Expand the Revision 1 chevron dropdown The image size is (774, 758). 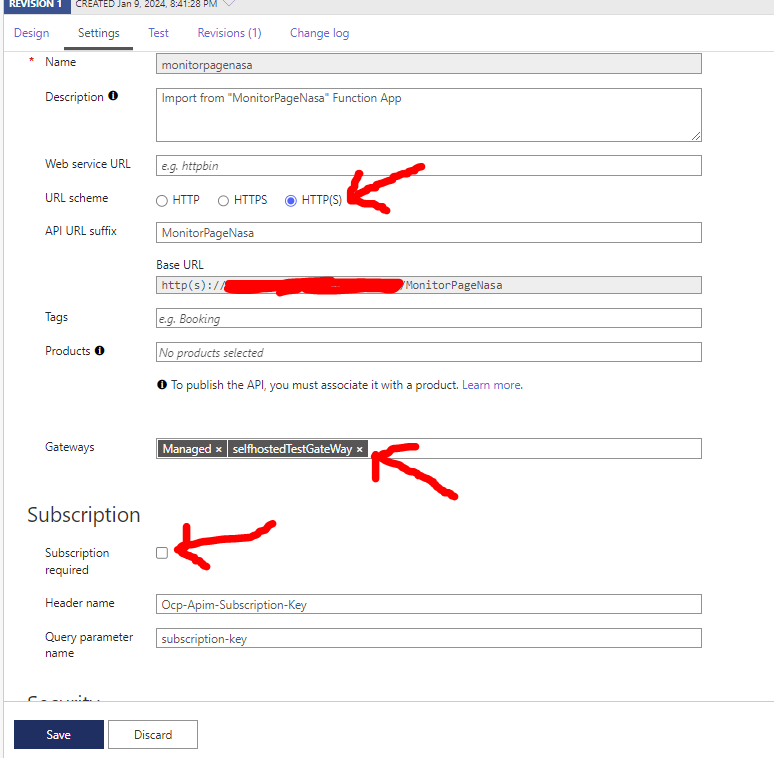pyautogui.click(x=229, y=4)
